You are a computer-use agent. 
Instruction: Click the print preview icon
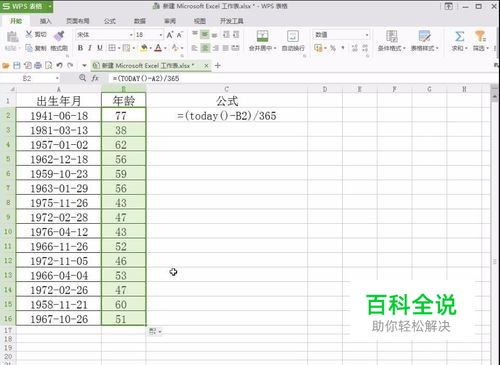49,65
